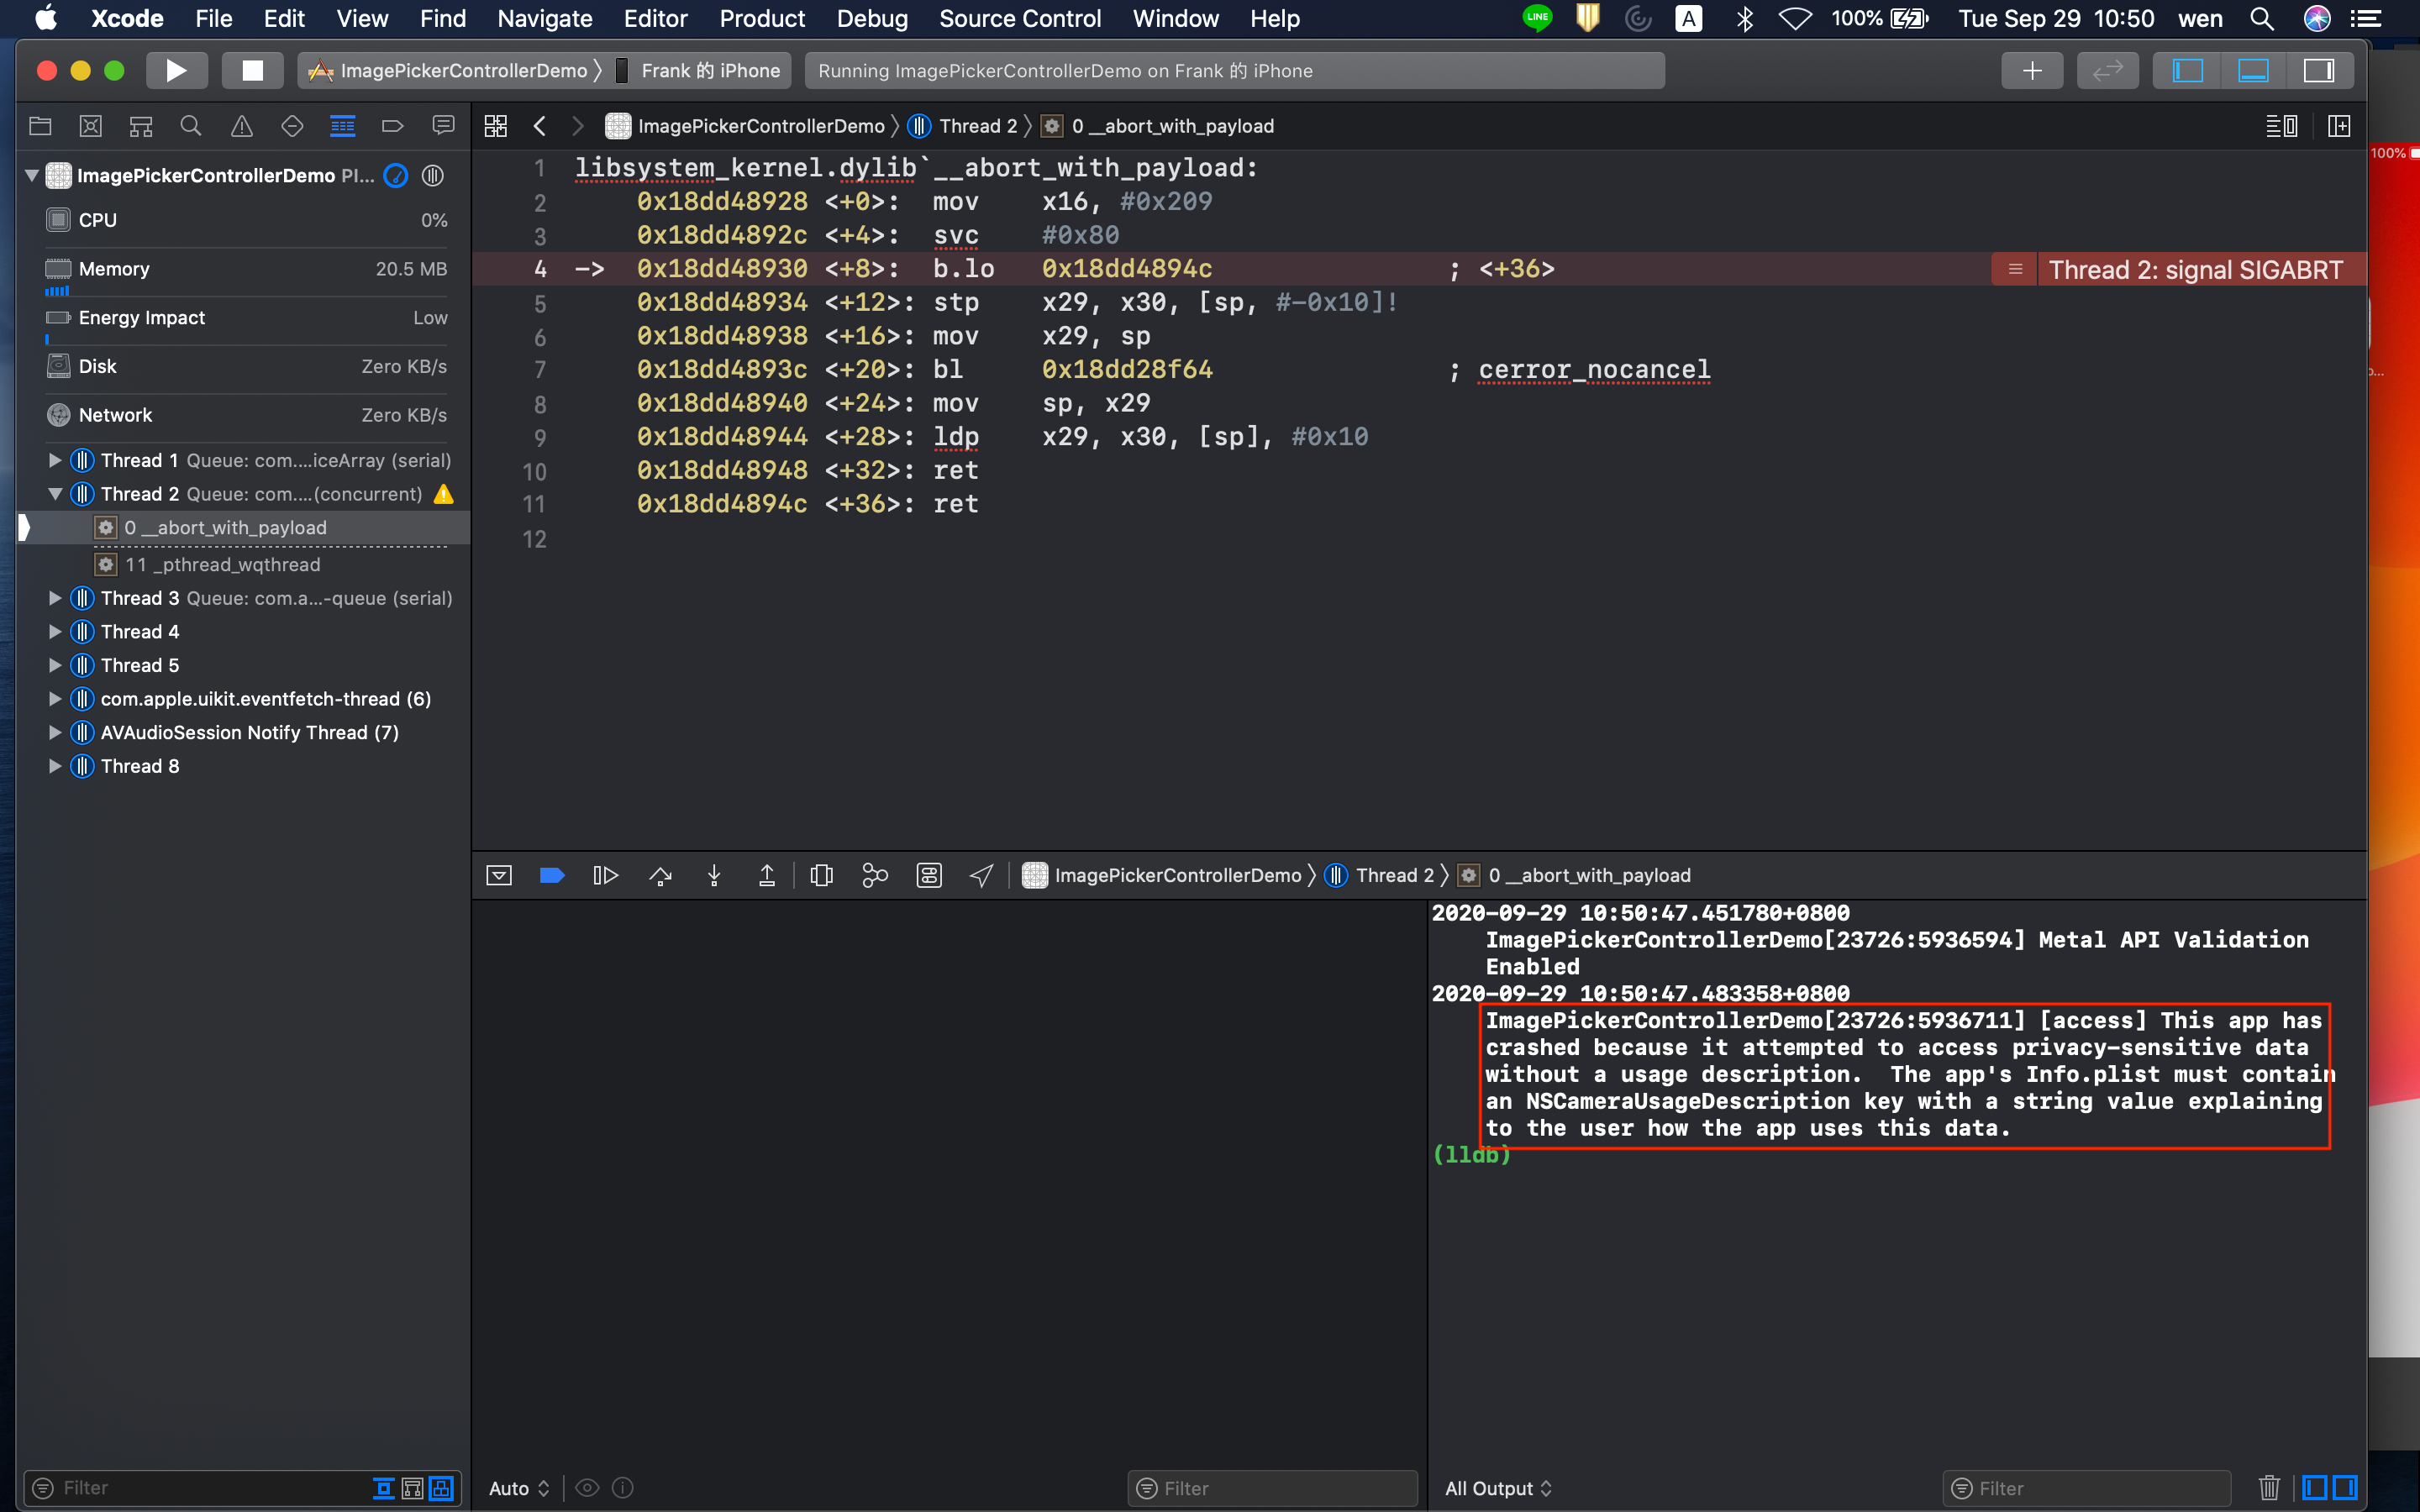Viewport: 2420px width, 1512px height.
Task: Expand Thread 4 disclosure triangle
Action: click(55, 632)
